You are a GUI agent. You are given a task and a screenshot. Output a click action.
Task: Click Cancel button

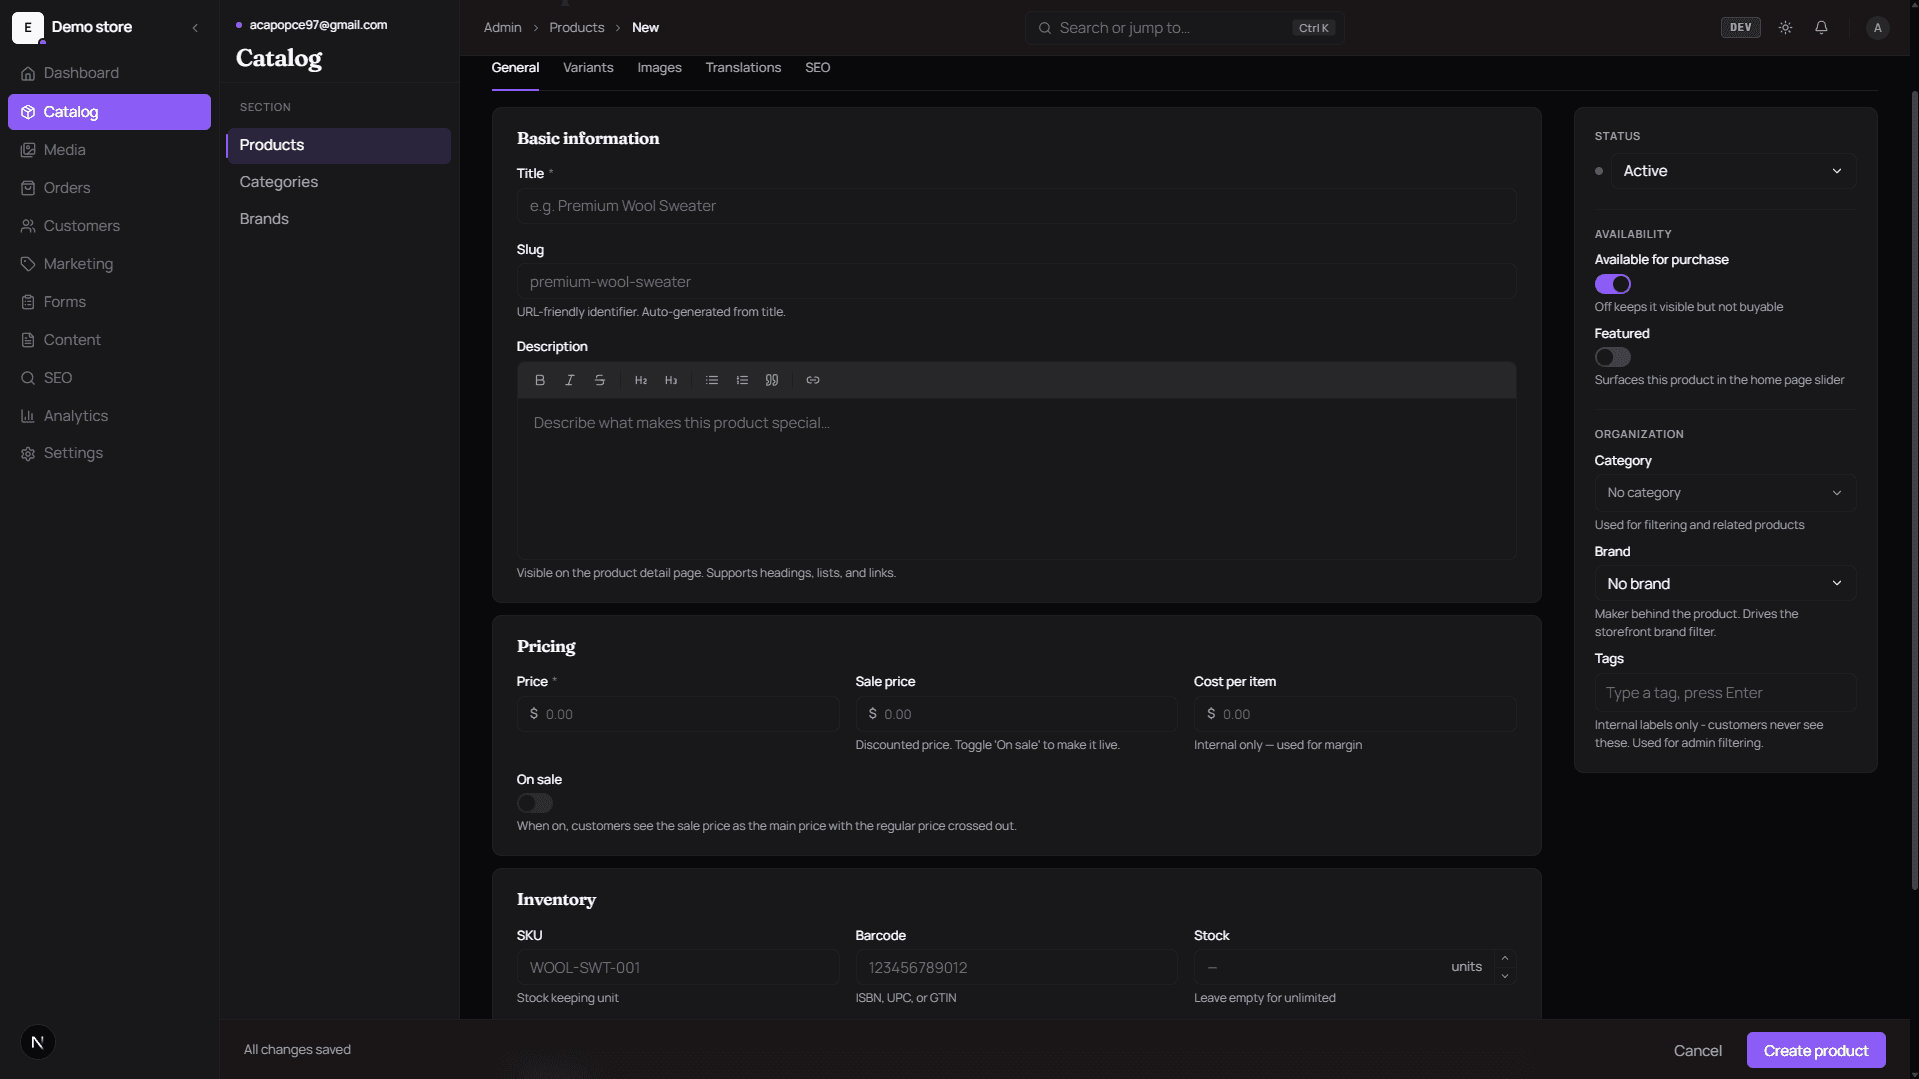tap(1697, 1050)
